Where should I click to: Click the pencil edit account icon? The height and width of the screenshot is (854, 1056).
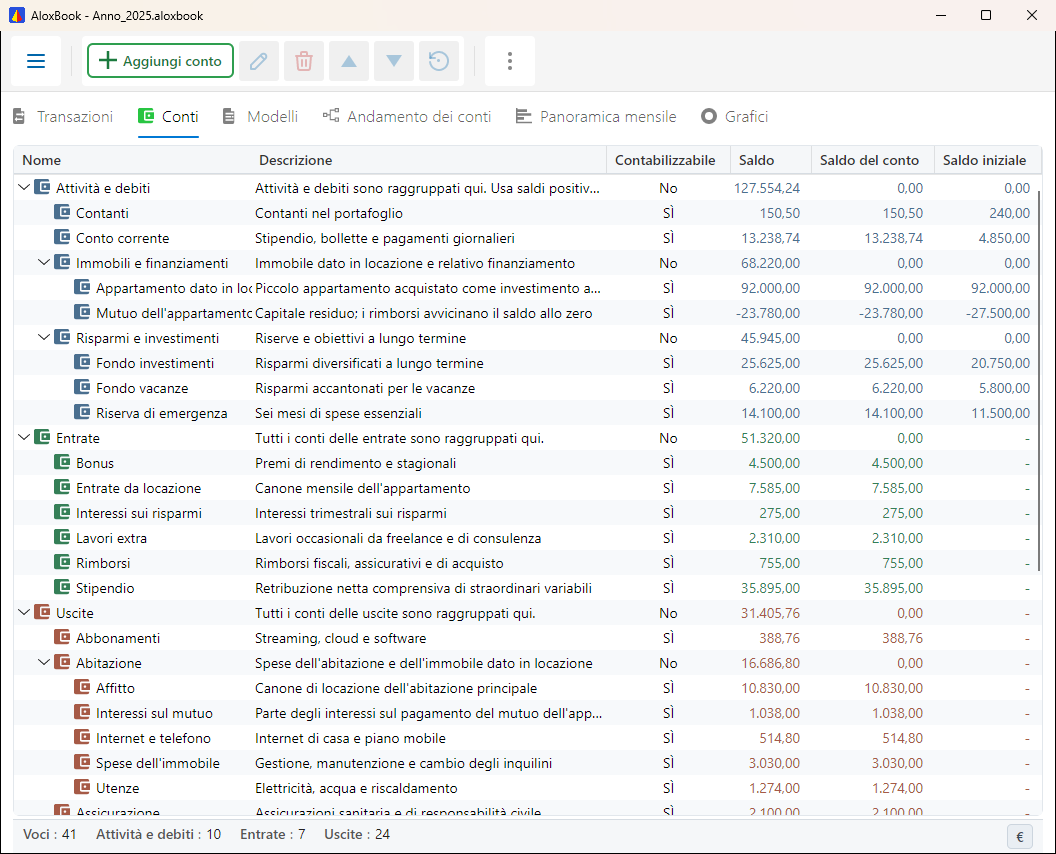pos(259,61)
